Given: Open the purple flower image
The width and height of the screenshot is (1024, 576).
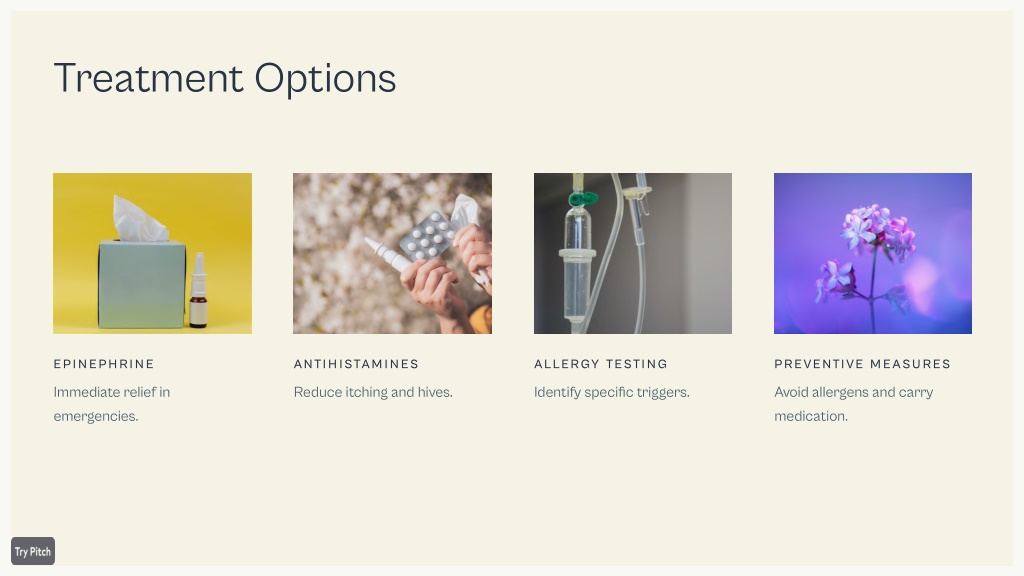Looking at the screenshot, I should pos(872,253).
